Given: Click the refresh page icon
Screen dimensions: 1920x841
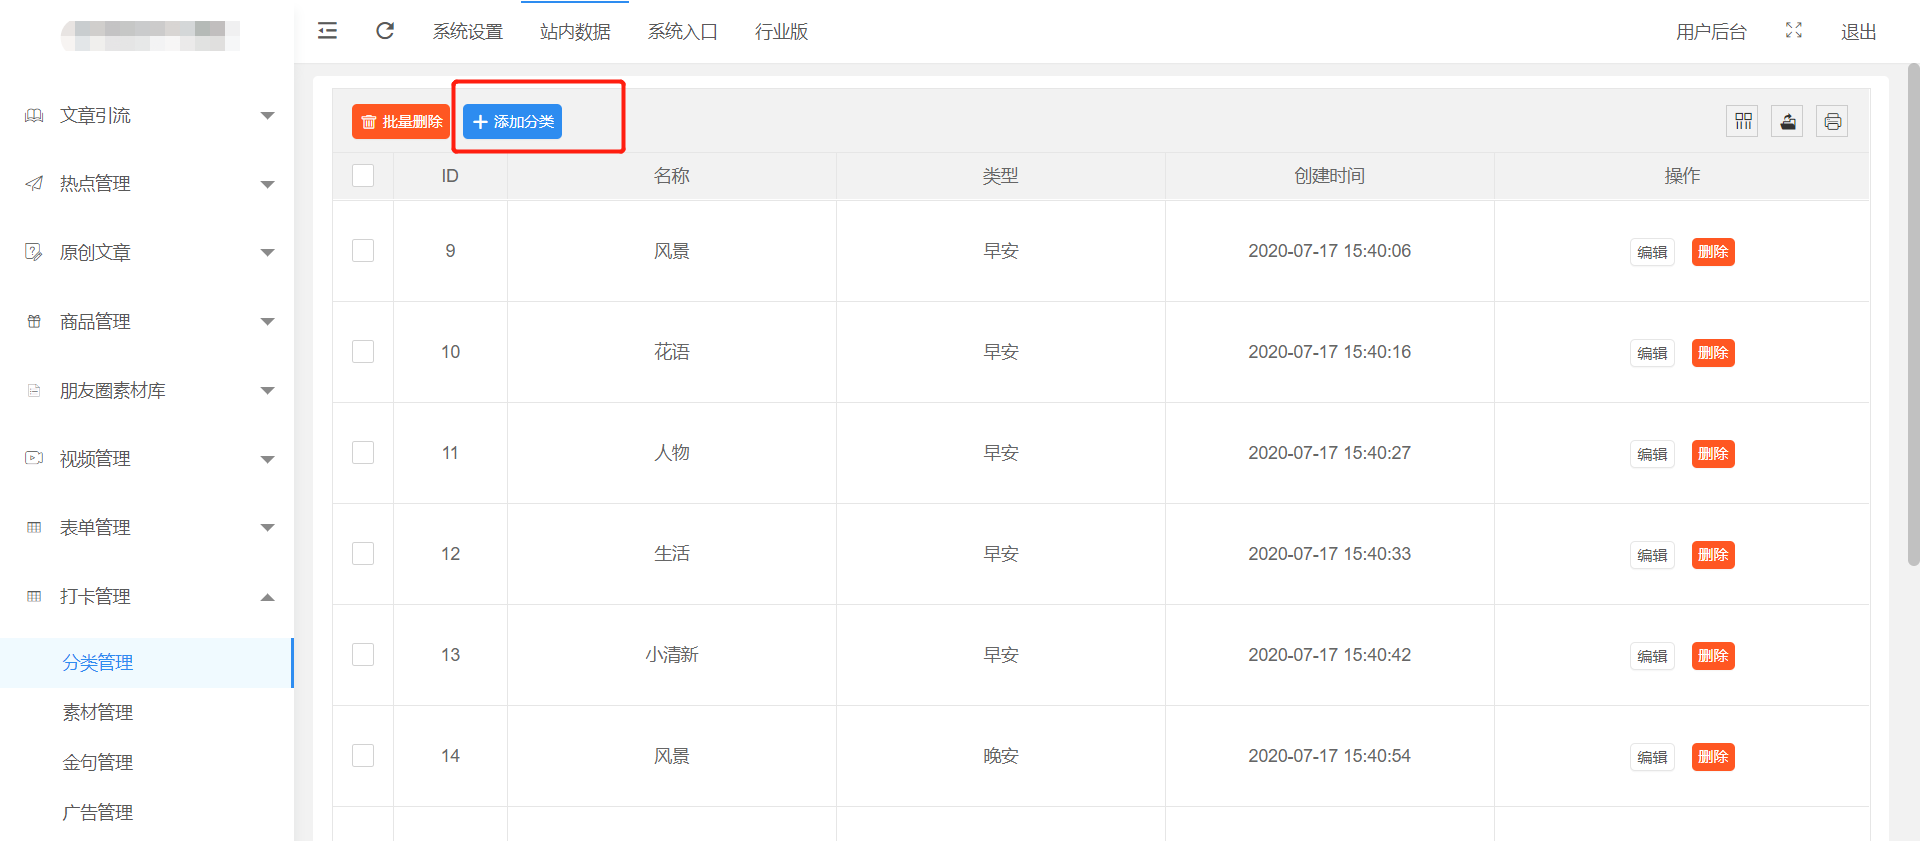Looking at the screenshot, I should [385, 31].
